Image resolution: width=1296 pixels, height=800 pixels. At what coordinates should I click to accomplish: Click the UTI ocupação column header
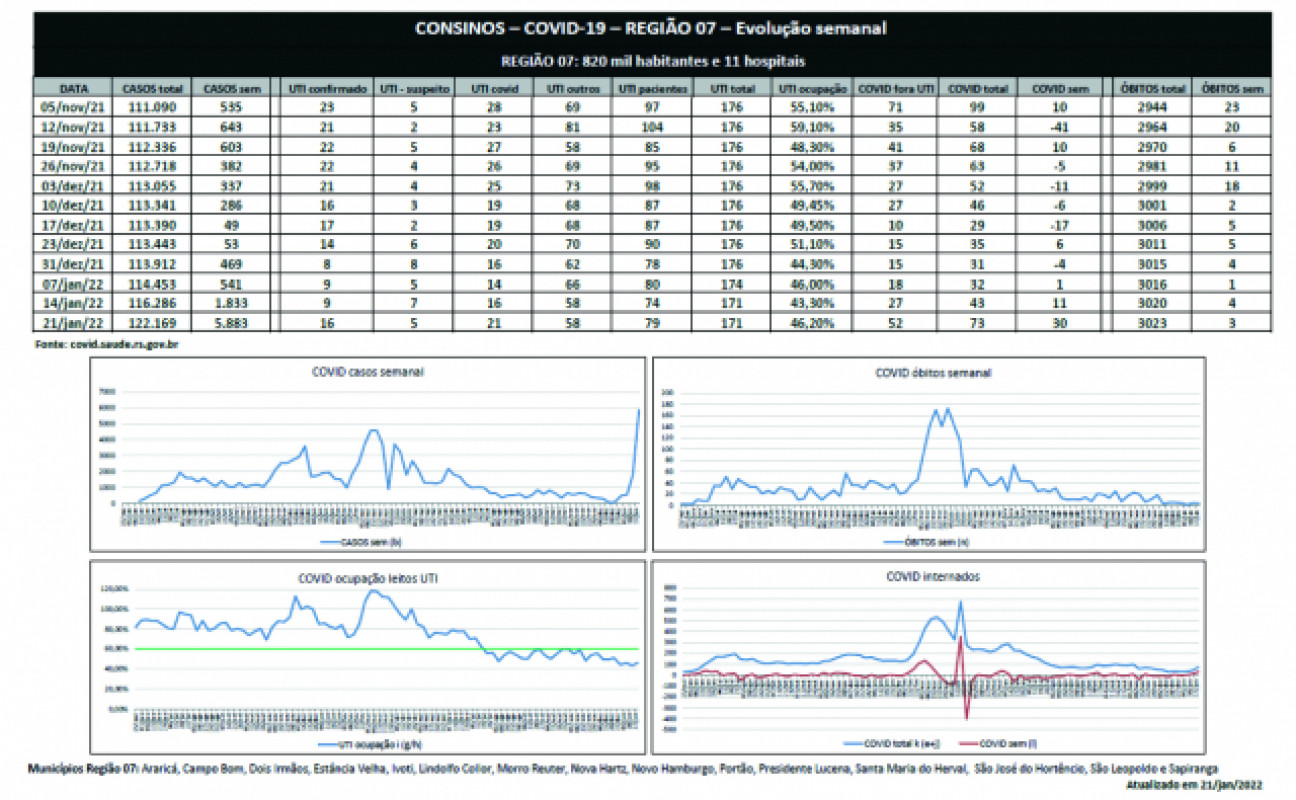point(812,89)
